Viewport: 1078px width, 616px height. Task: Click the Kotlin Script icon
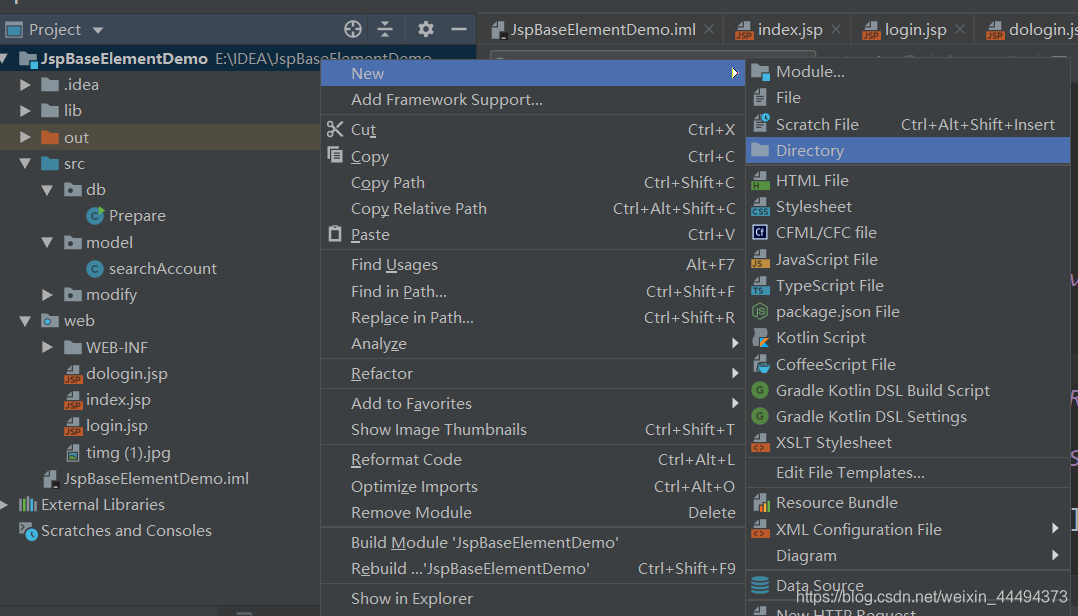(x=760, y=338)
